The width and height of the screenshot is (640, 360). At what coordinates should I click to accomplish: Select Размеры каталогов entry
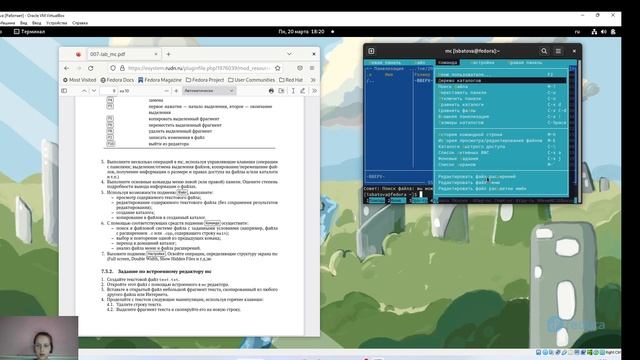(x=502, y=122)
